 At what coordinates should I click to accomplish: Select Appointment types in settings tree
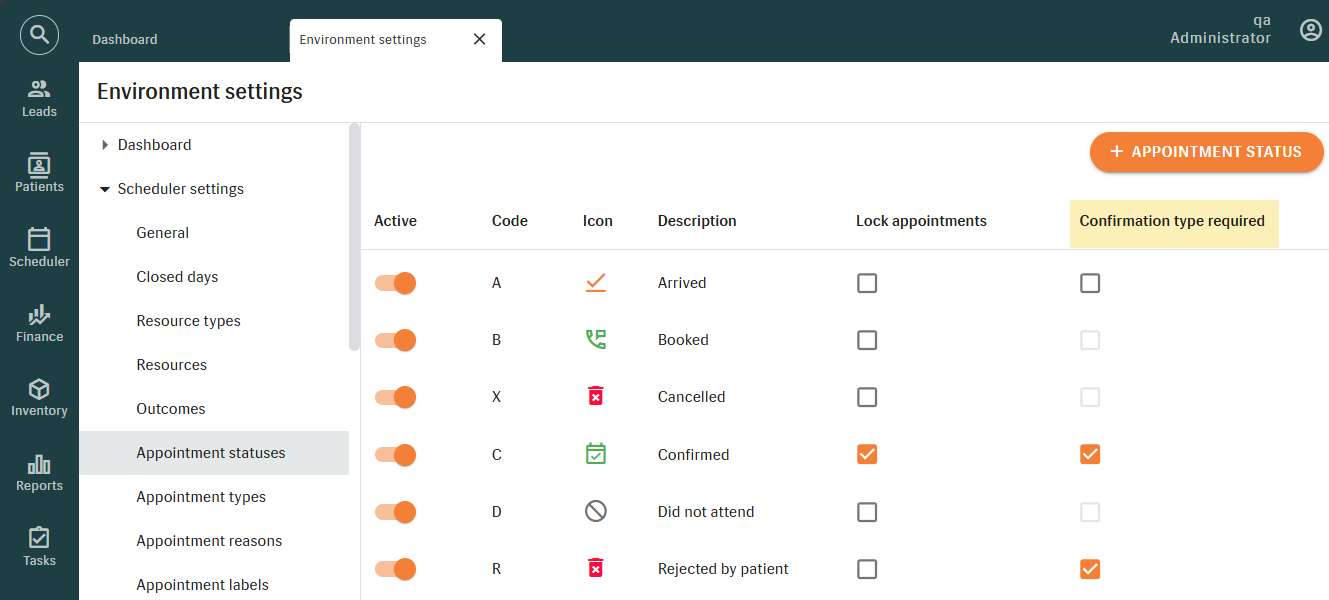tap(201, 497)
